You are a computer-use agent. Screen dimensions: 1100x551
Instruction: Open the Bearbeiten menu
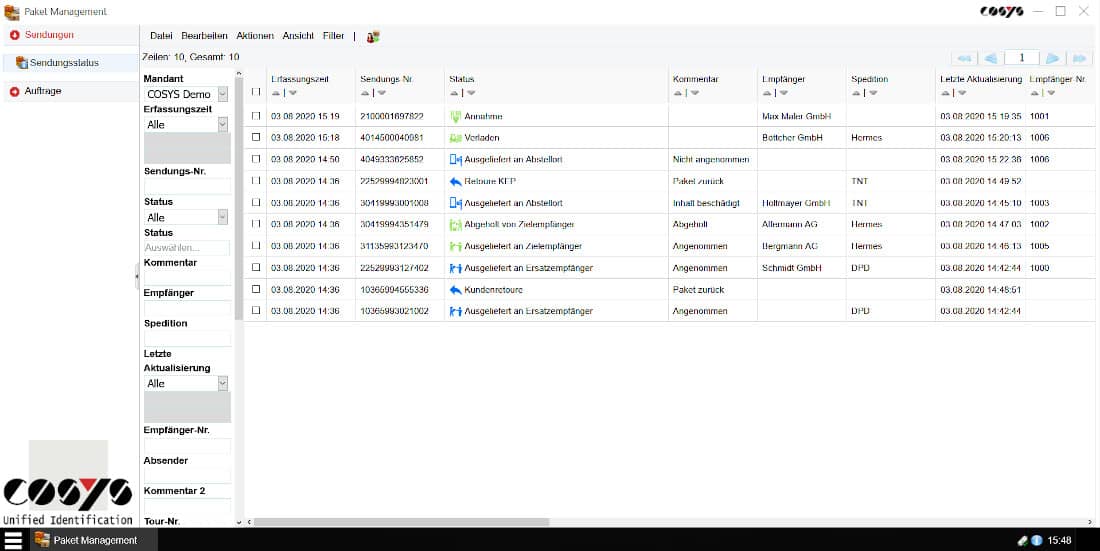[x=204, y=36]
